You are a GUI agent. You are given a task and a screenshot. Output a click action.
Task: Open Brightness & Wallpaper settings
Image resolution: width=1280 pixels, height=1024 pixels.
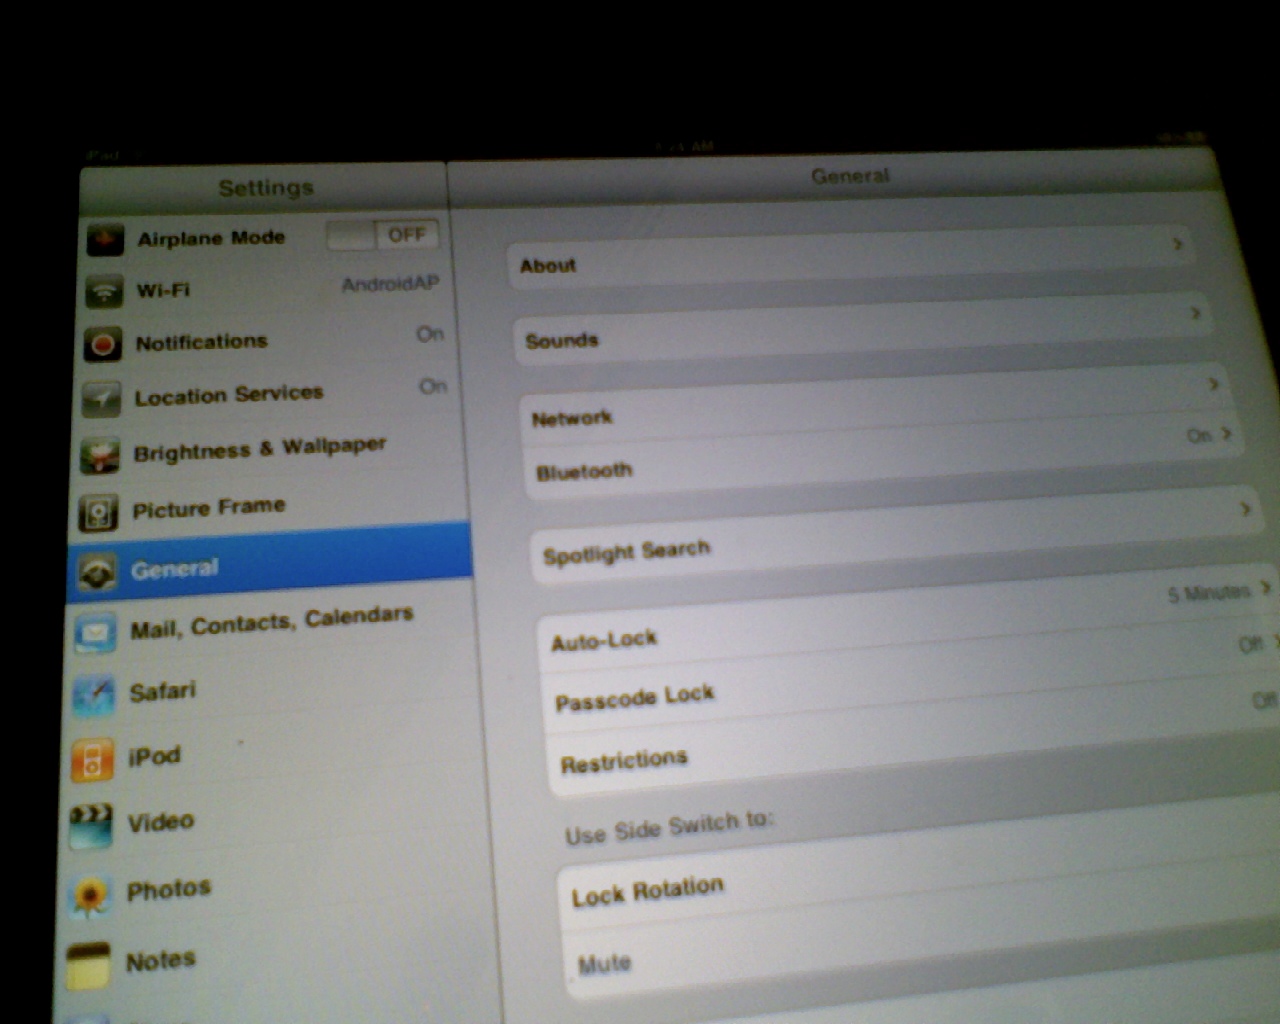(268, 450)
